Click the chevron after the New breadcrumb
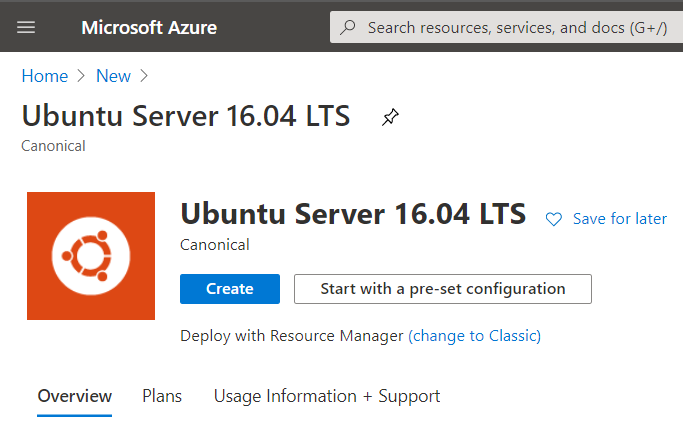Image resolution: width=683 pixels, height=432 pixels. [x=144, y=76]
